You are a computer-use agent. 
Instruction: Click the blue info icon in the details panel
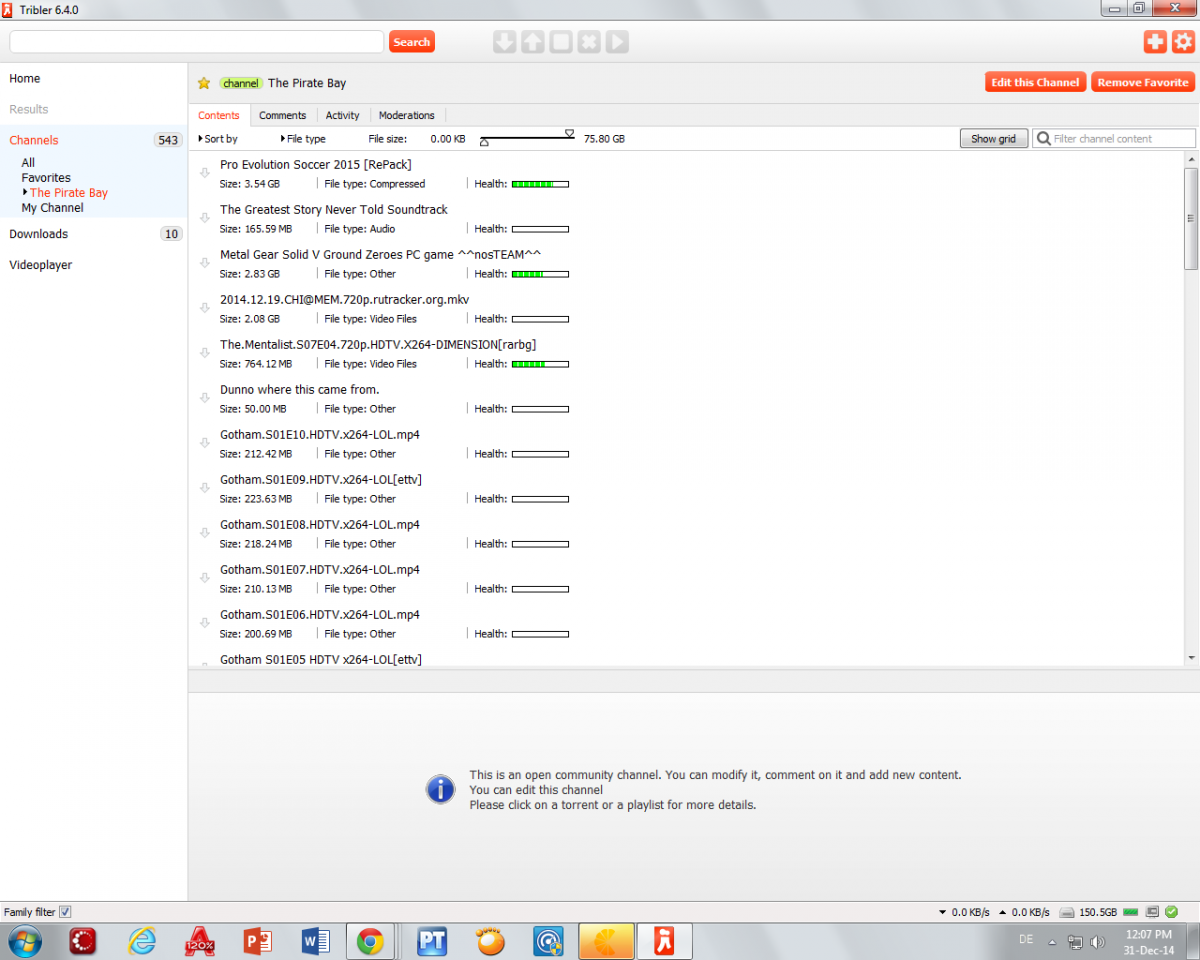point(441,790)
